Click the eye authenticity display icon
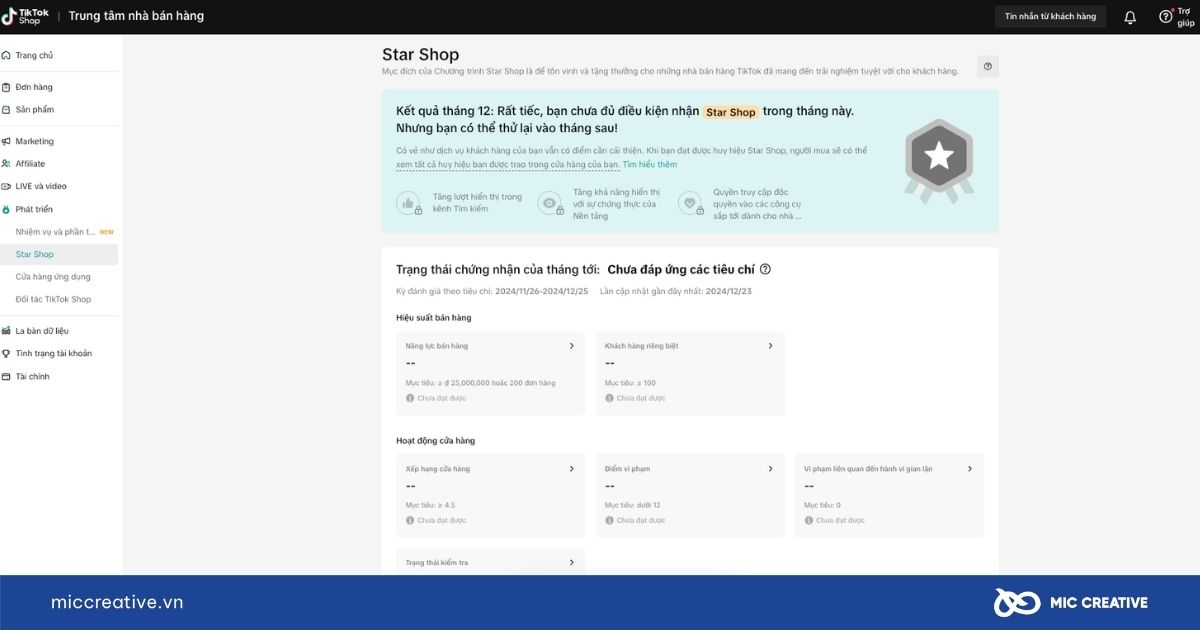The image size is (1200, 630). (550, 203)
